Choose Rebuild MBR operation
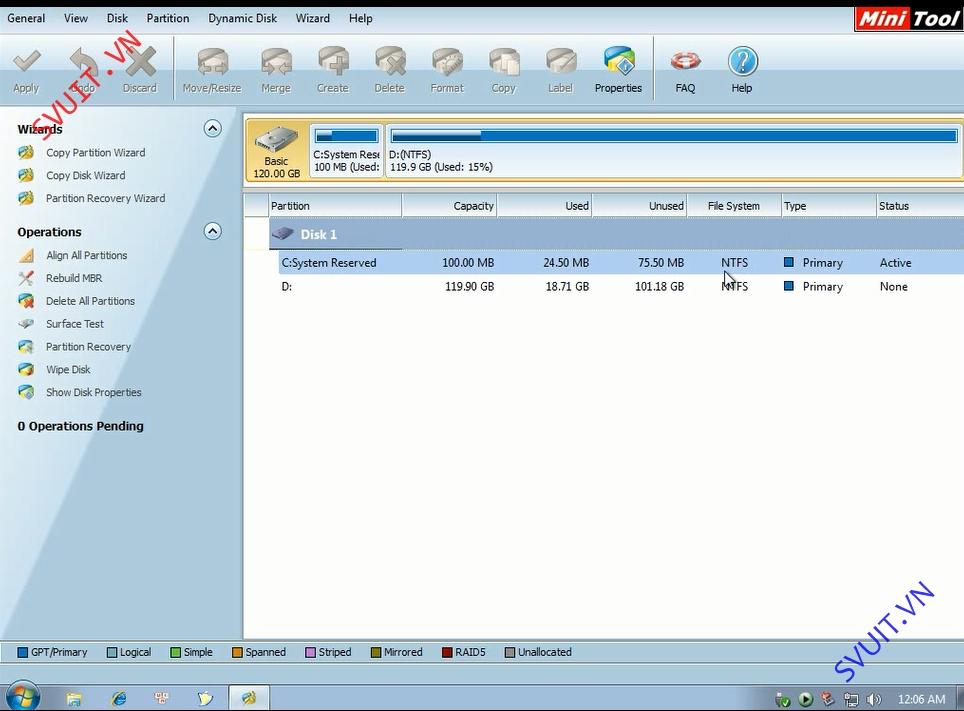The image size is (964, 711). (74, 278)
